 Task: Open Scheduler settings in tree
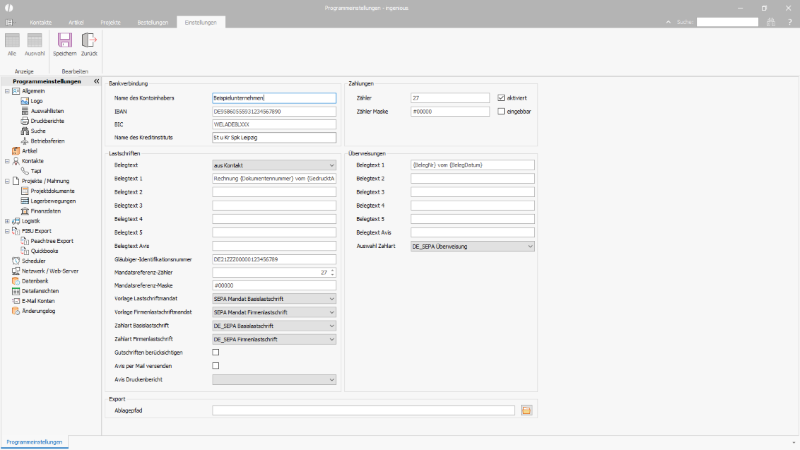(33, 261)
